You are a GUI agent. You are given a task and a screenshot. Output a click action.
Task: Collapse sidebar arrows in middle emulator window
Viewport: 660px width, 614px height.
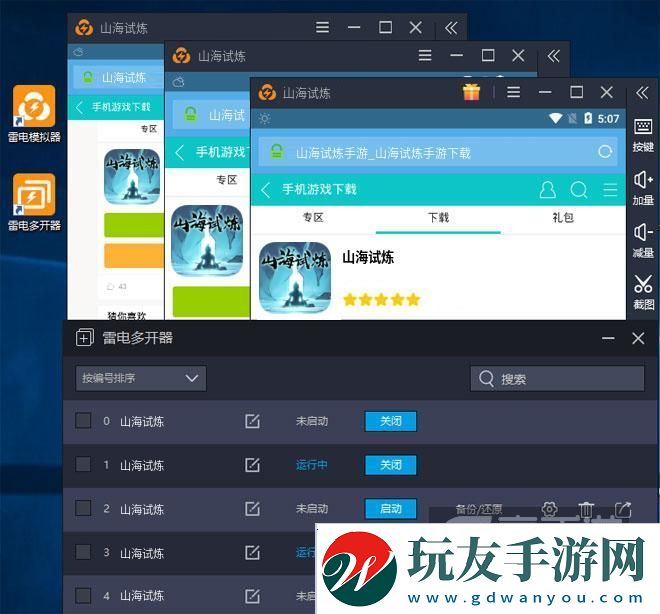click(554, 56)
